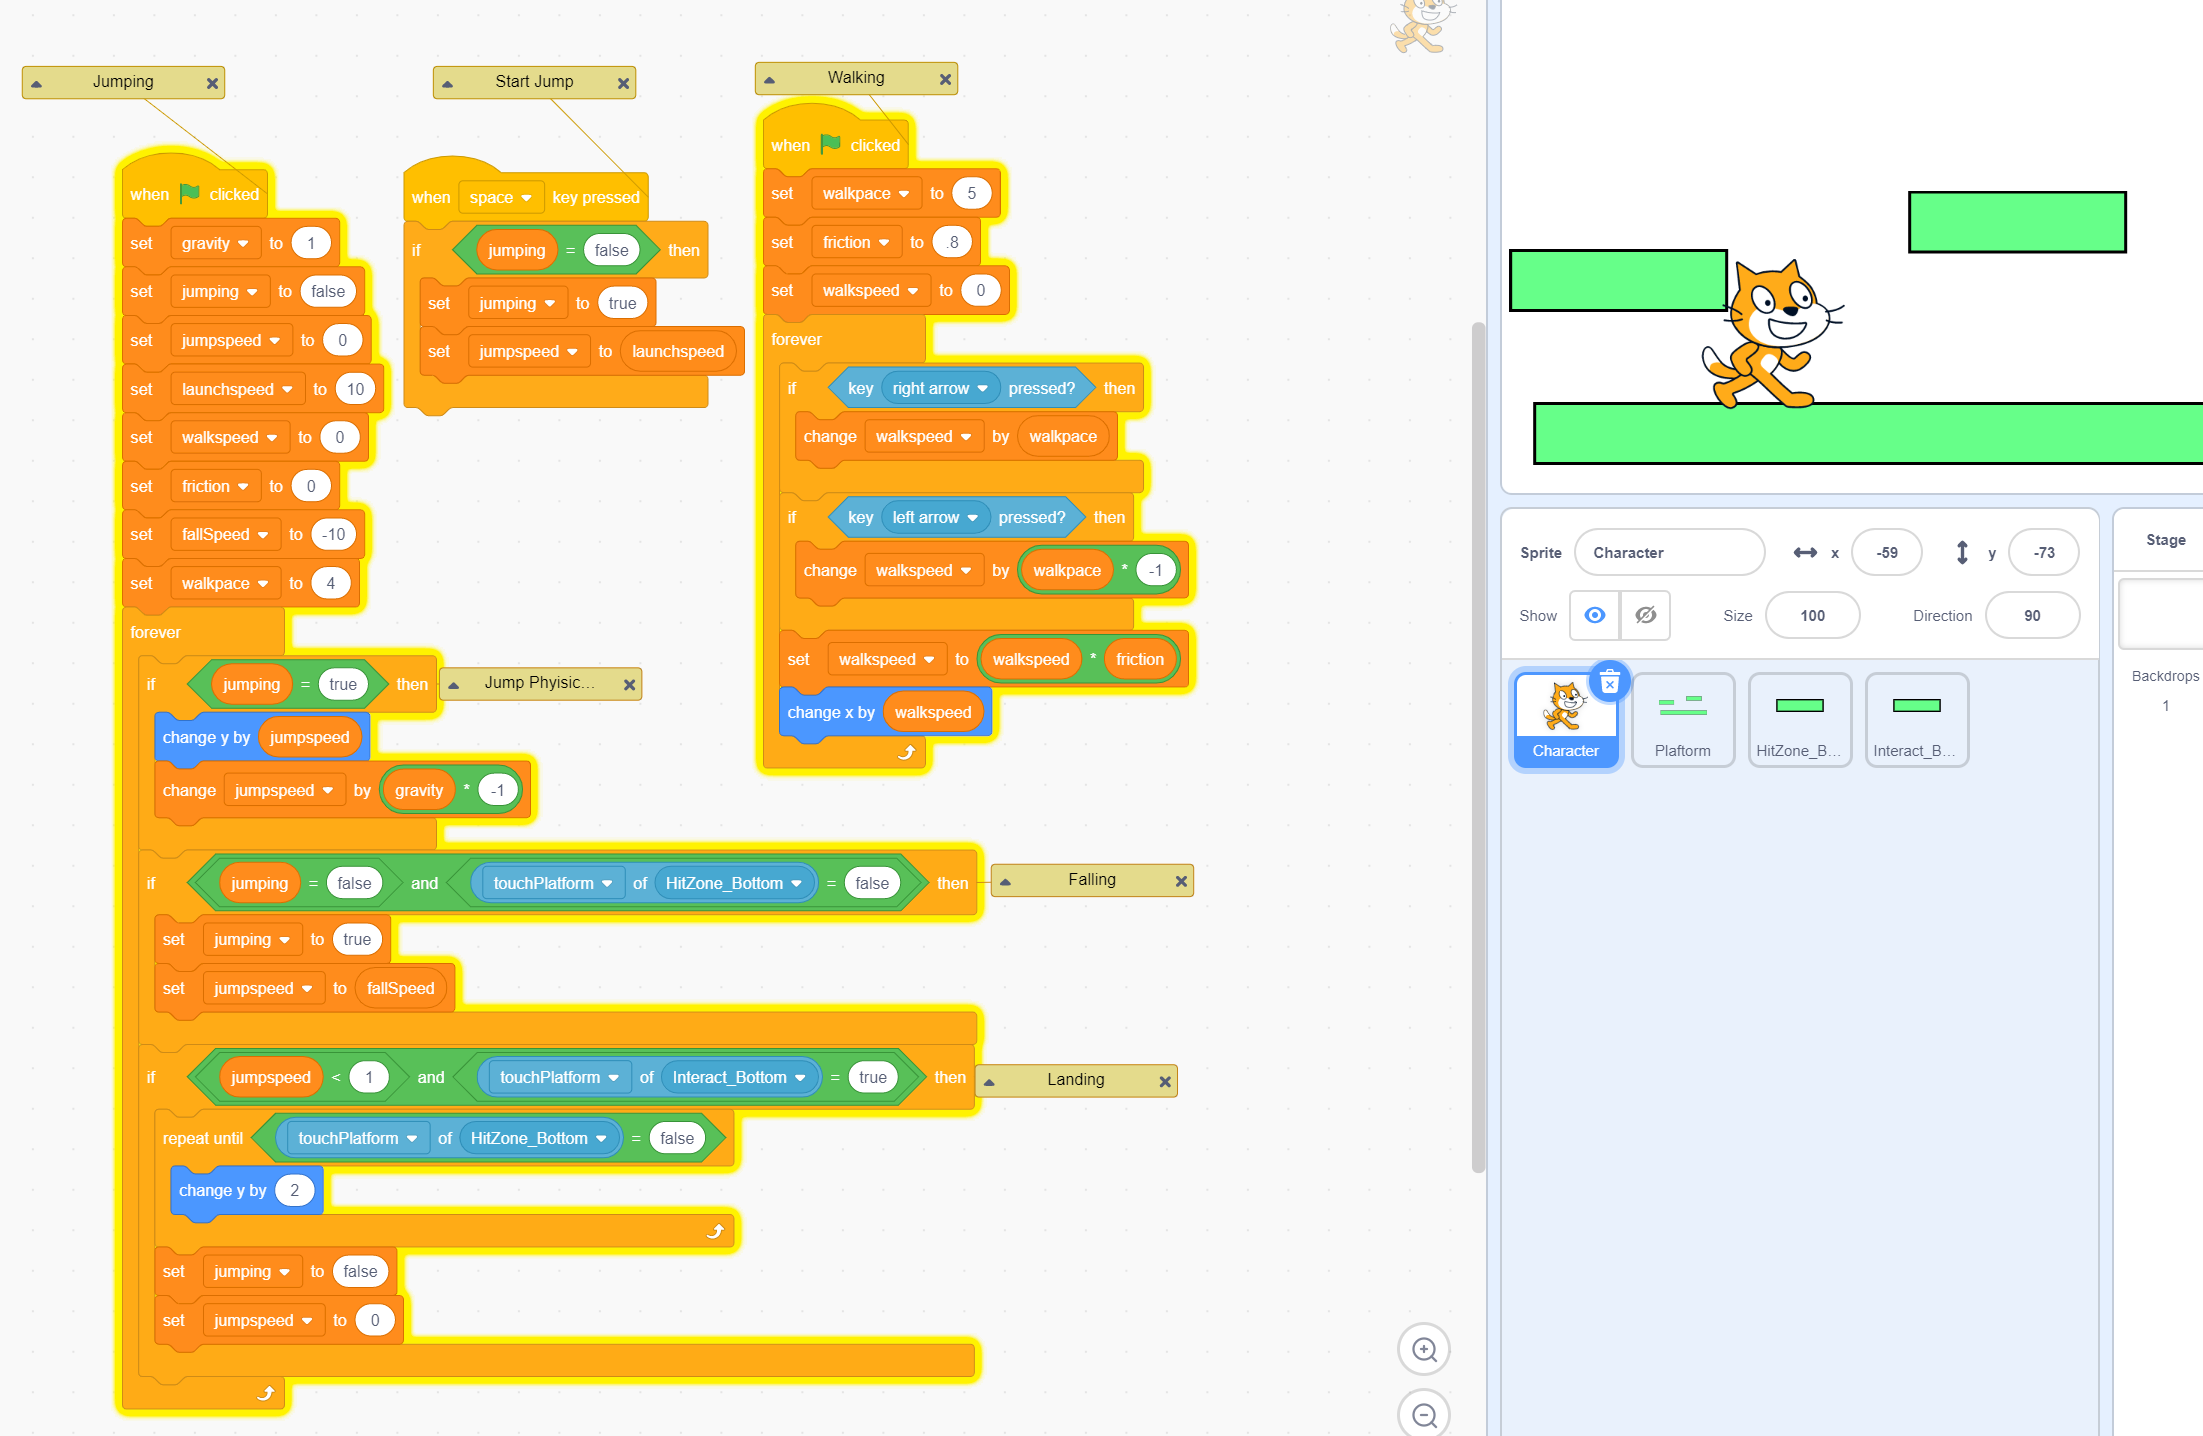Close the Jumping comment with X

point(212,83)
